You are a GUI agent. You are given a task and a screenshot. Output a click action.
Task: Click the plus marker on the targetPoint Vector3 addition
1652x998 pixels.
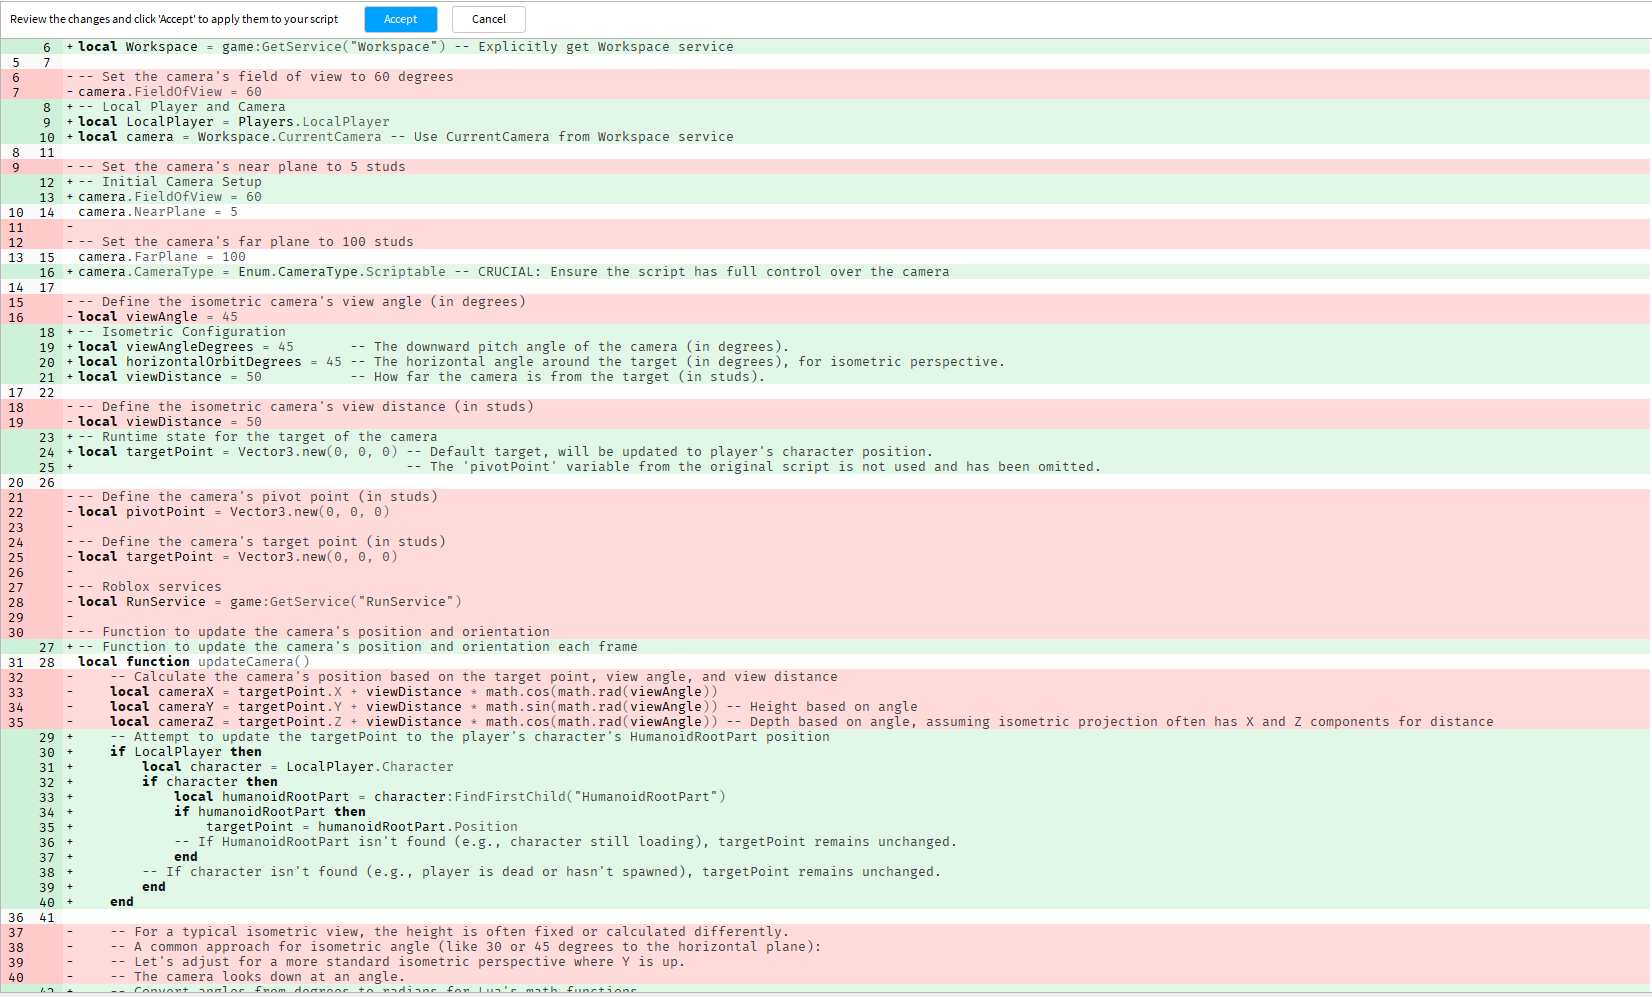click(x=67, y=451)
